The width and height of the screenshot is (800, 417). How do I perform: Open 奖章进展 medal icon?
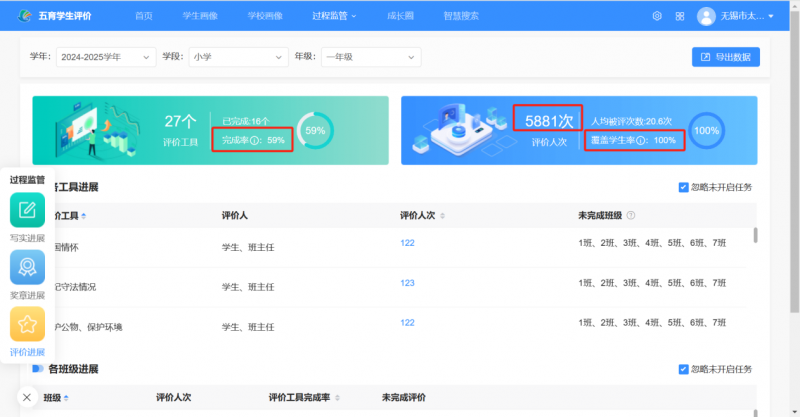tap(27, 267)
